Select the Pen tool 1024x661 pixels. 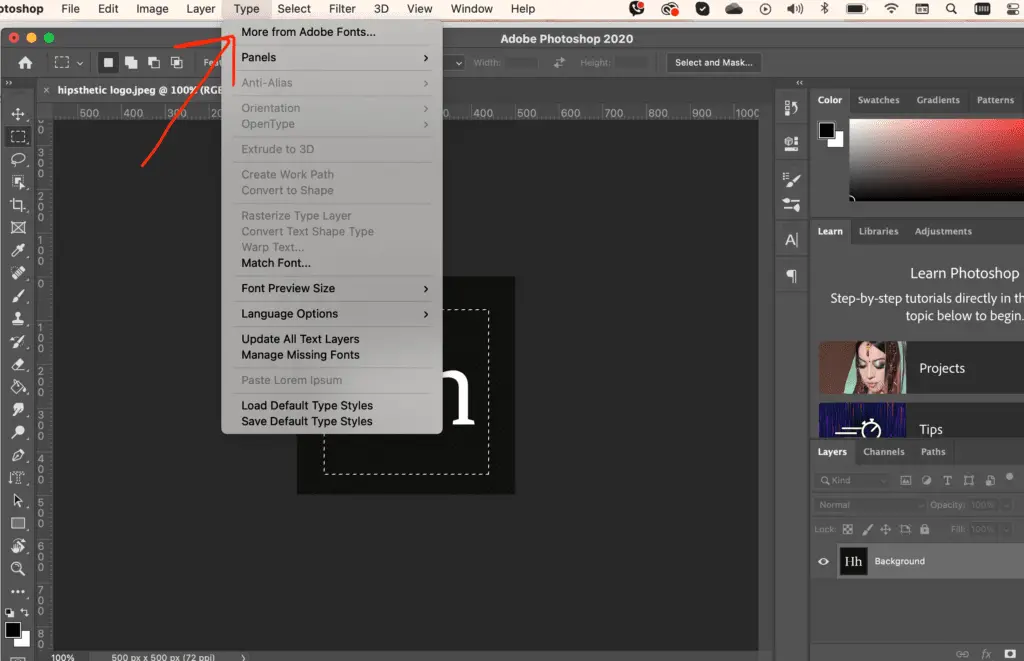point(18,455)
